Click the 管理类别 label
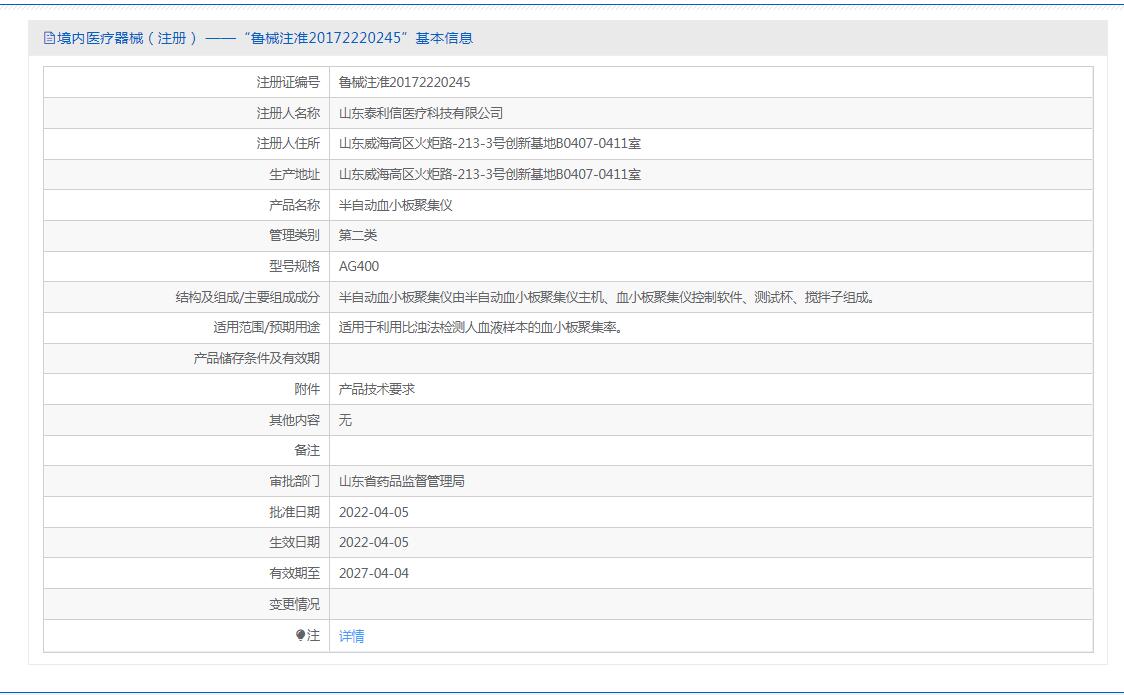 295,236
